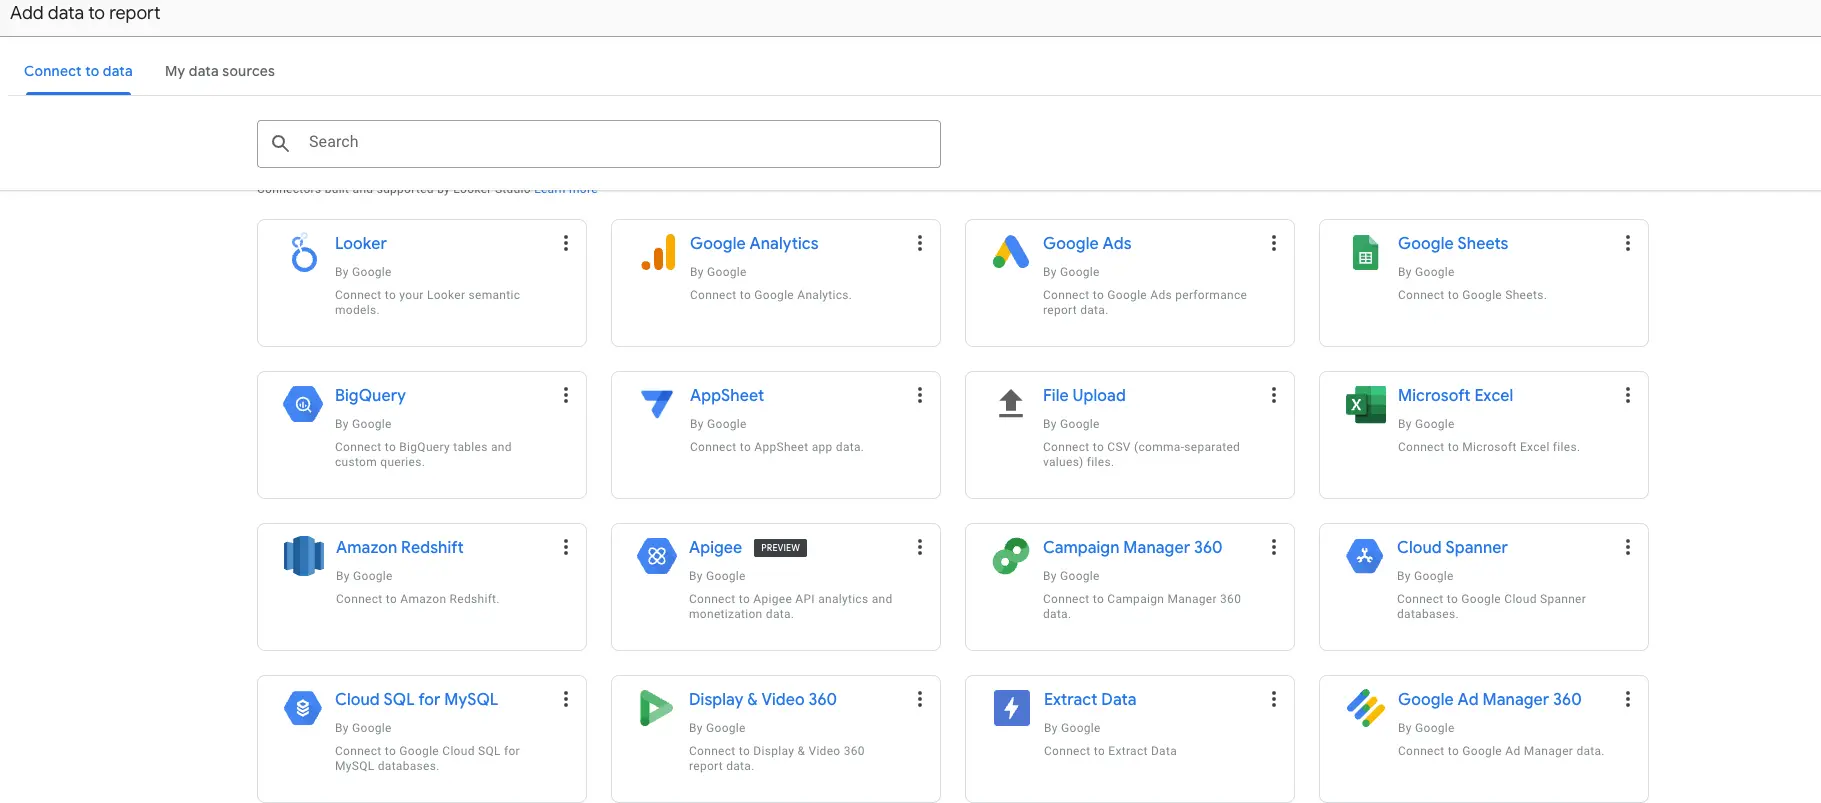Screen dimensions: 1821x803
Task: Open the Apigee card's three-dot menu
Action: [x=920, y=547]
